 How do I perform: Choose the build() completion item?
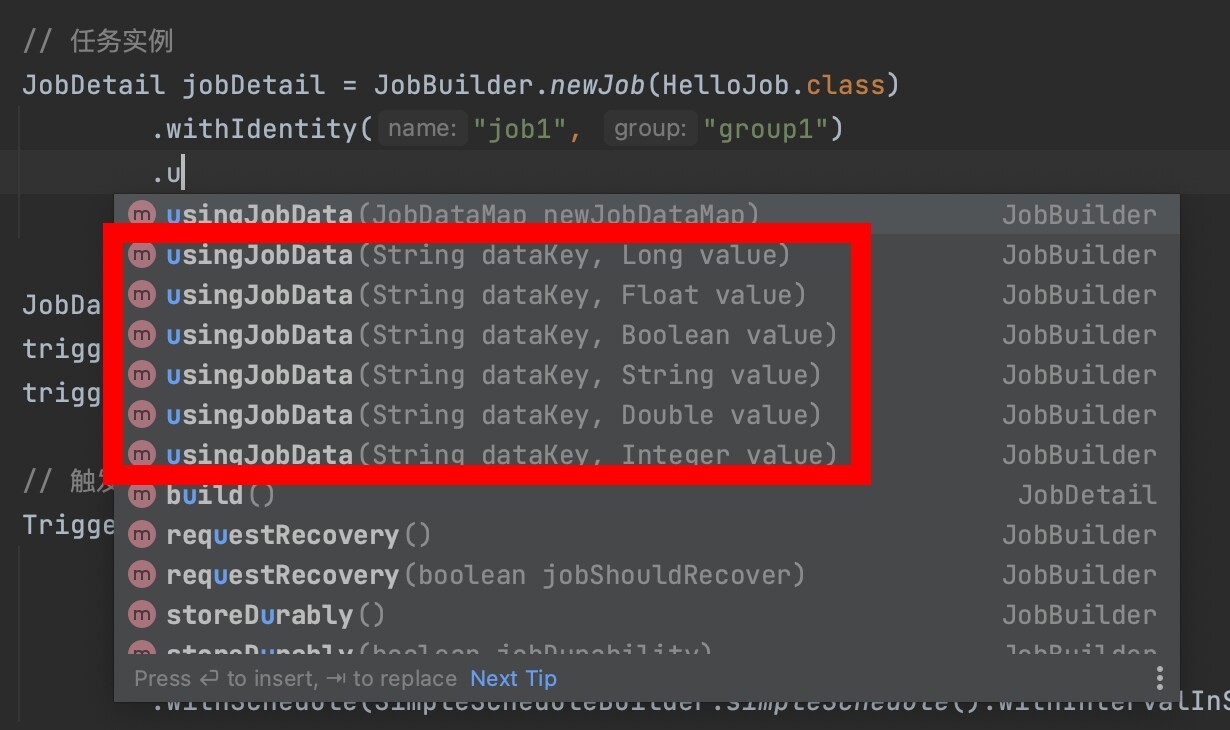point(220,495)
